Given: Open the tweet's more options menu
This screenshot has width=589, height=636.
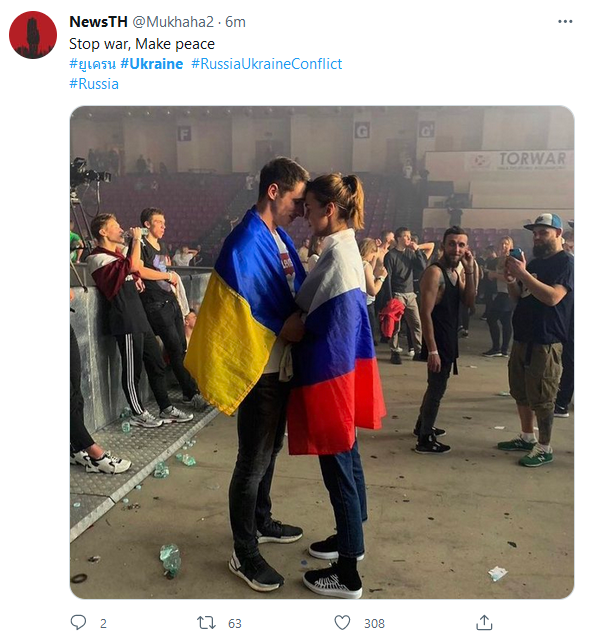Looking at the screenshot, I should coord(565,21).
